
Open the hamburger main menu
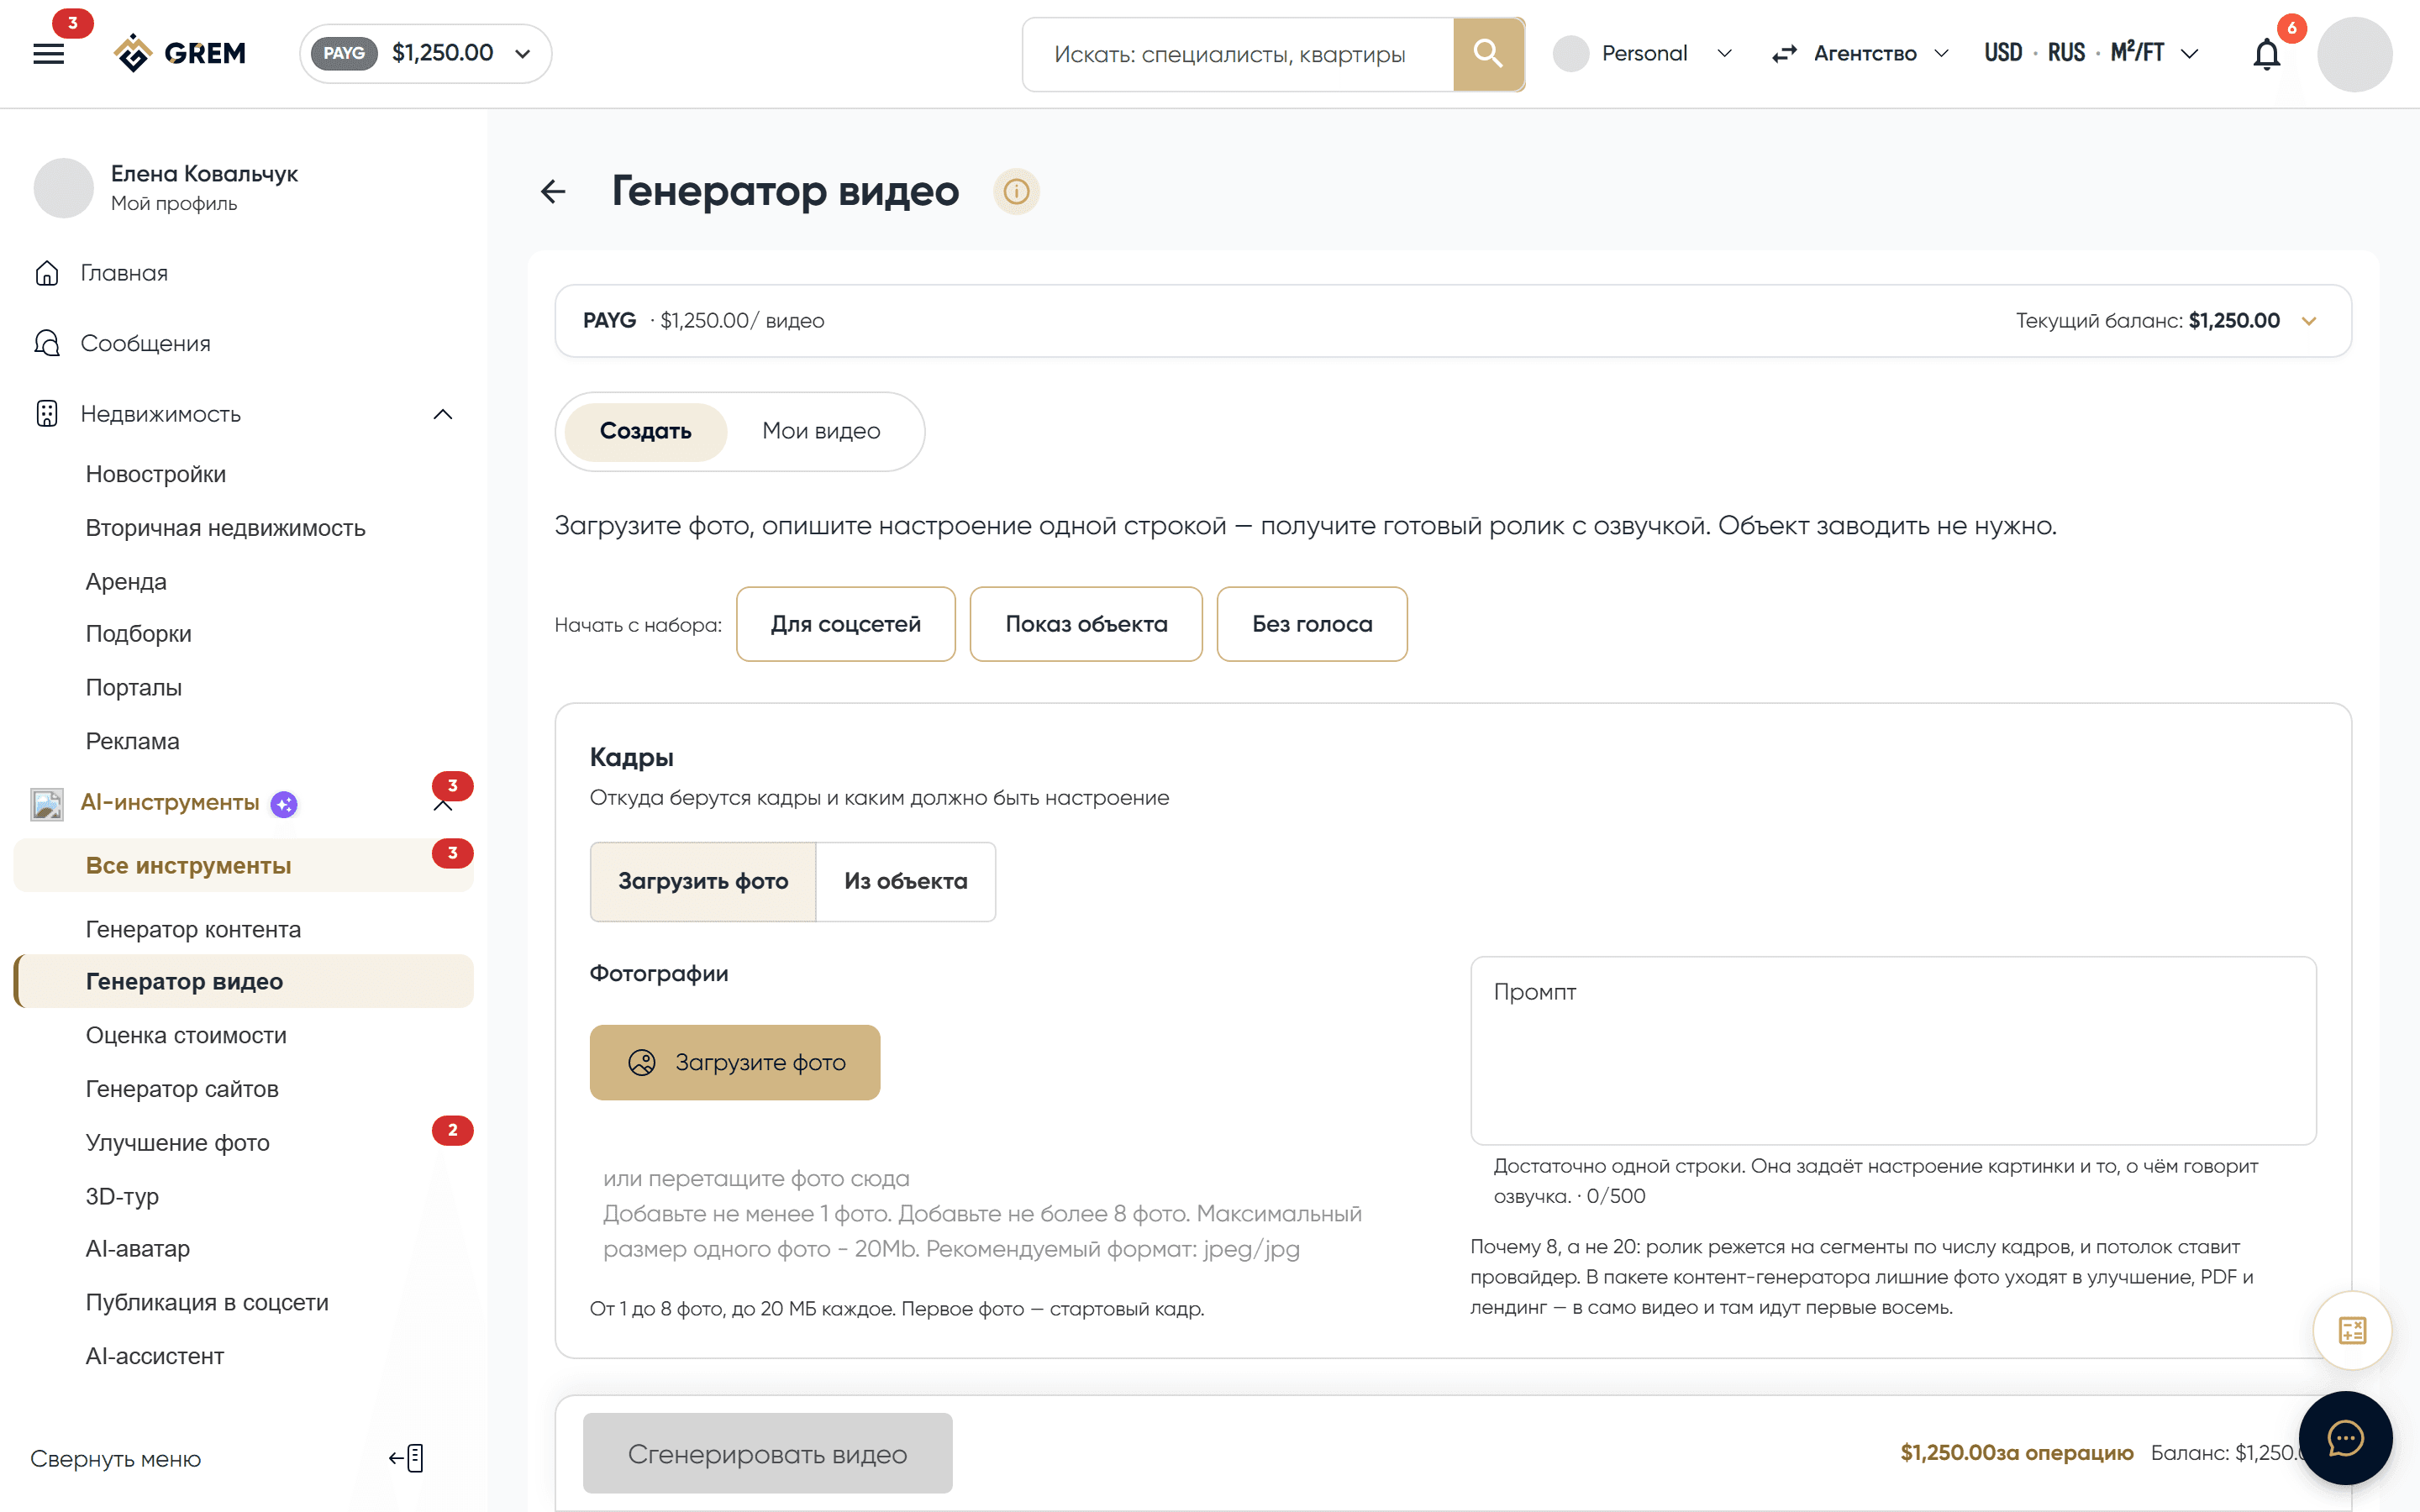[48, 53]
